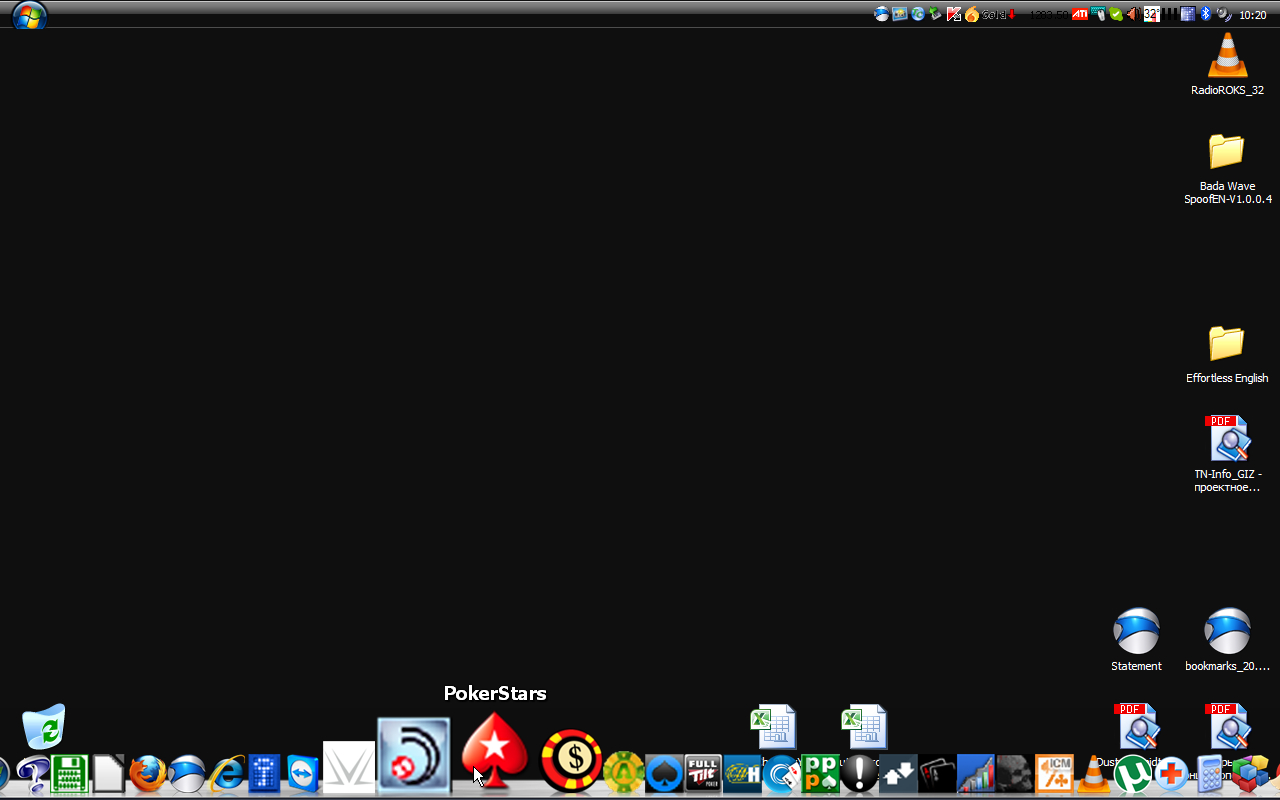Open the colored cubes dock icon

1249,773
